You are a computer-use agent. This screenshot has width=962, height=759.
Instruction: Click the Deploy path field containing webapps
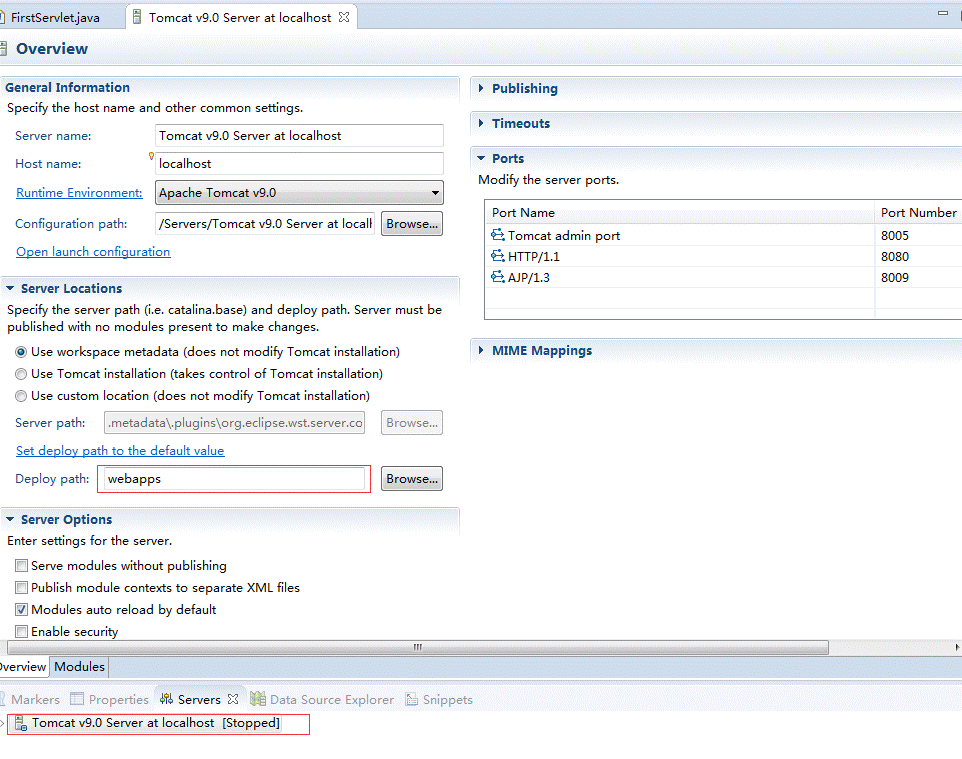click(x=235, y=479)
